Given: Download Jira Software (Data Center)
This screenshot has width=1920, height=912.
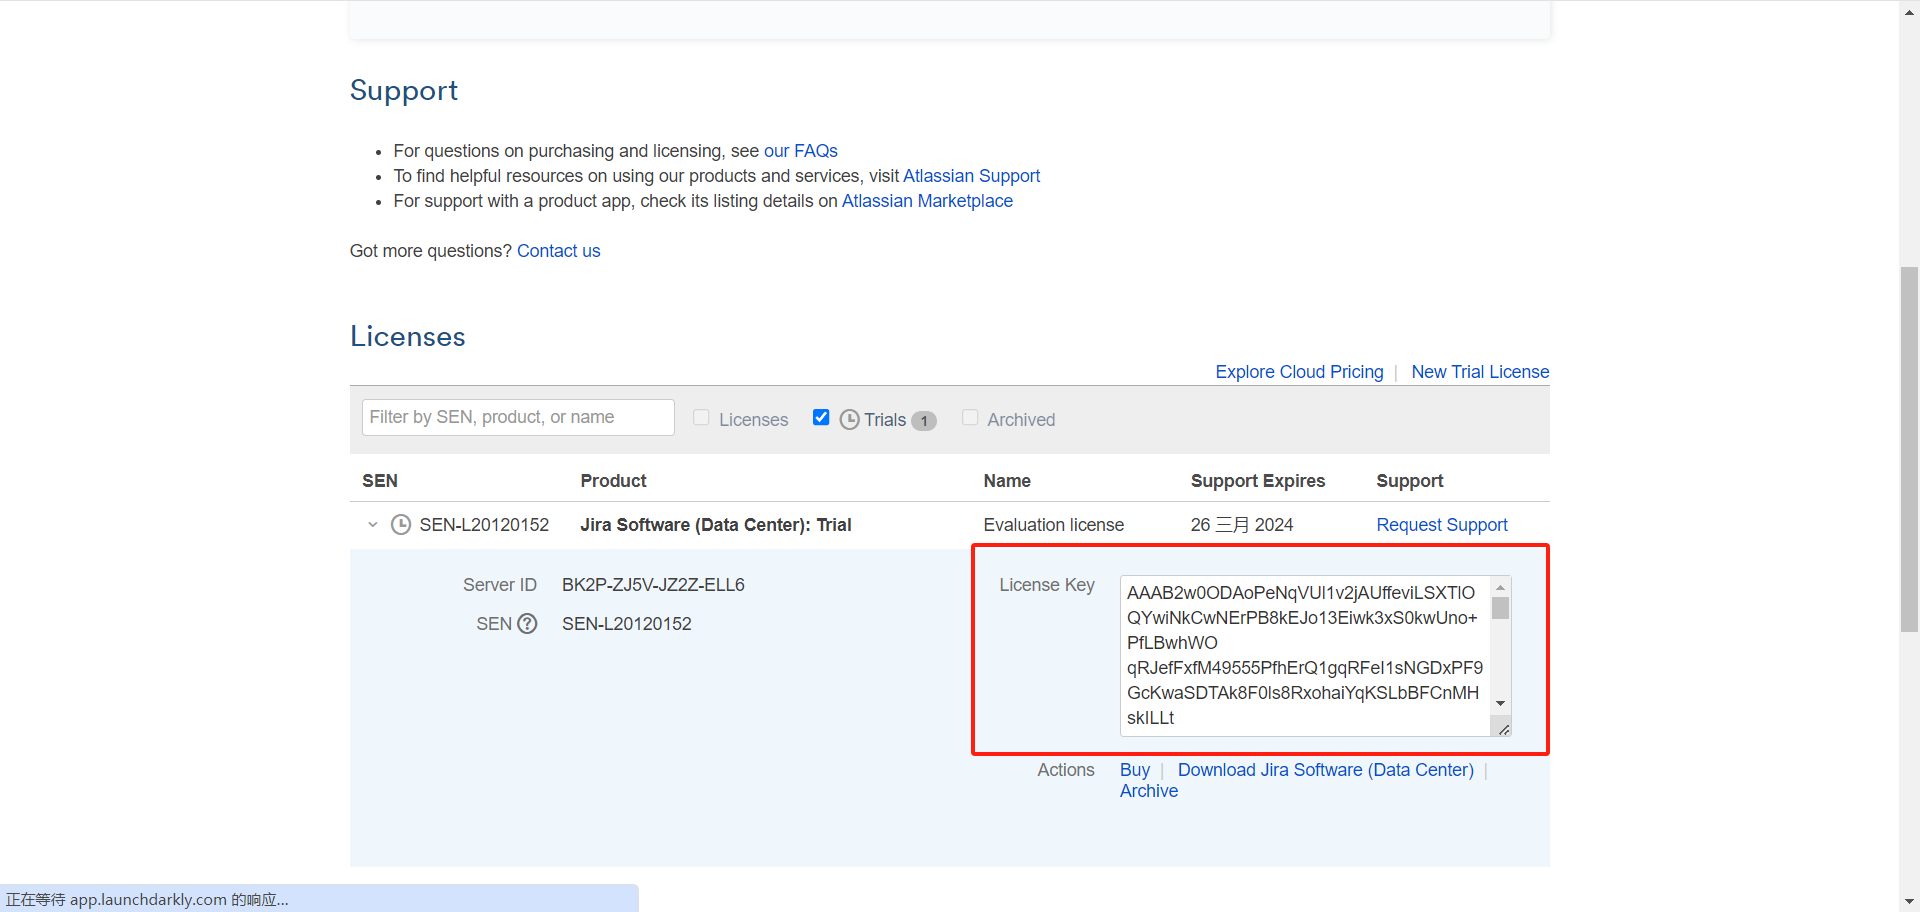Looking at the screenshot, I should point(1326,770).
